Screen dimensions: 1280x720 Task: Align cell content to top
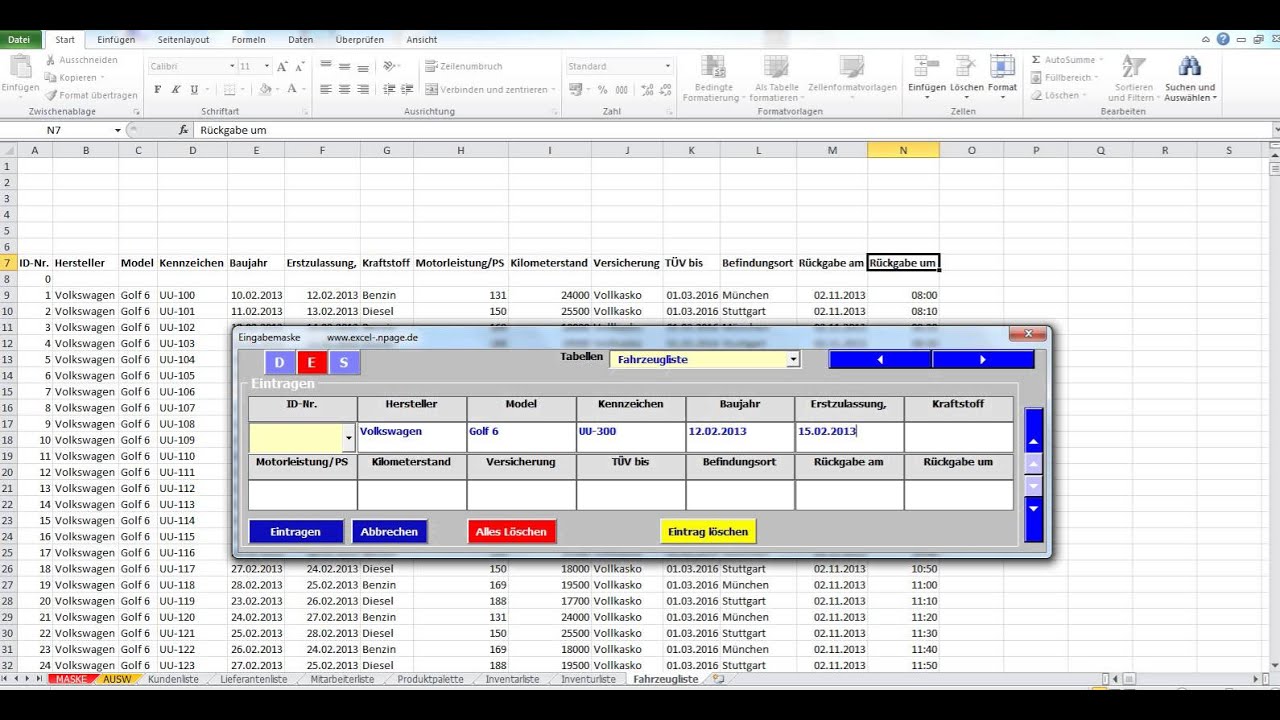[325, 66]
